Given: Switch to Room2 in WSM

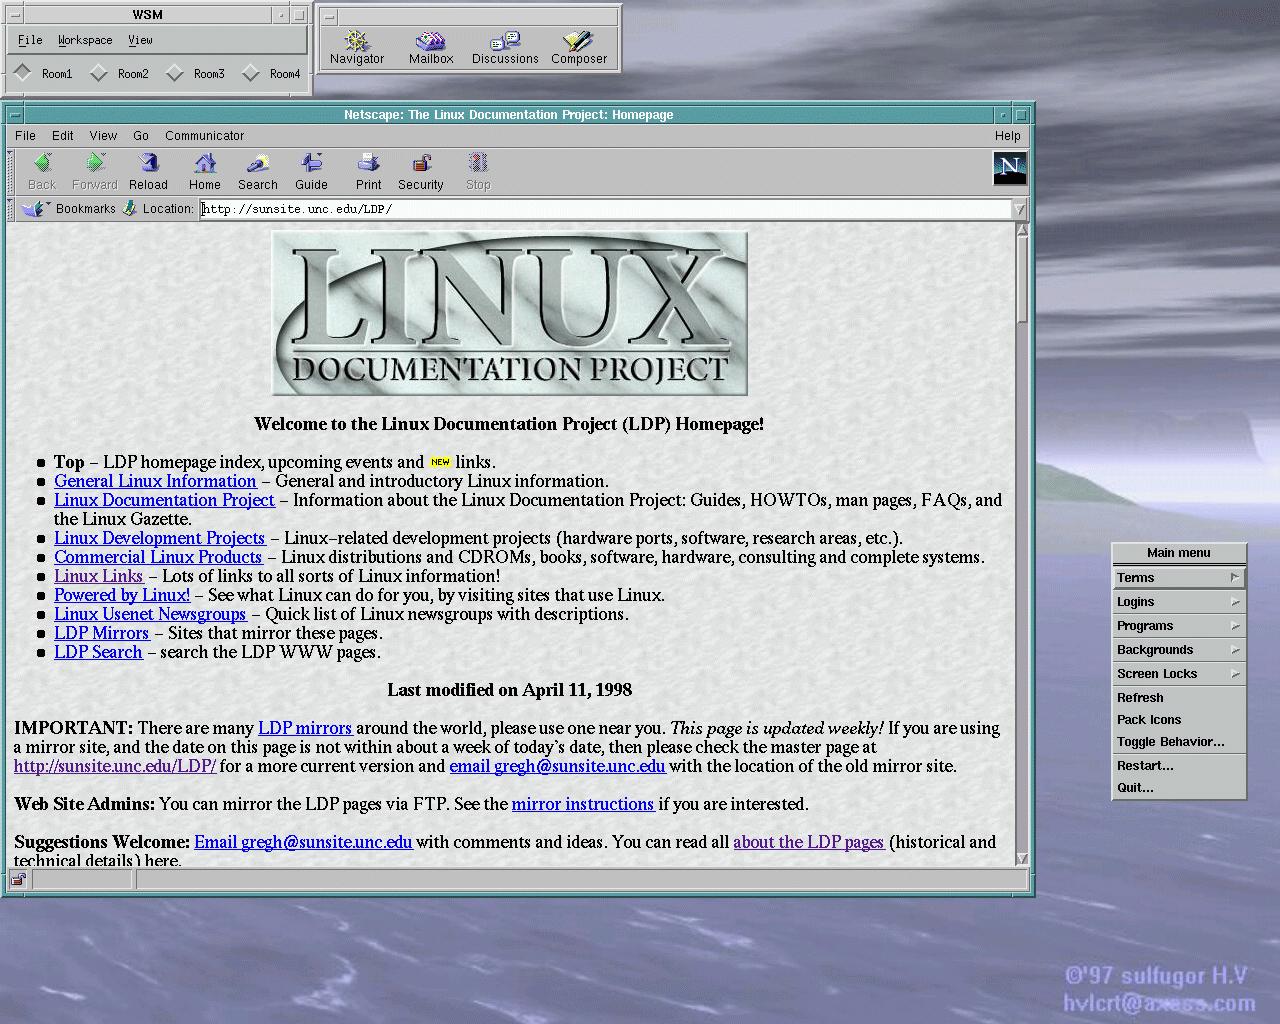Looking at the screenshot, I should pos(98,73).
